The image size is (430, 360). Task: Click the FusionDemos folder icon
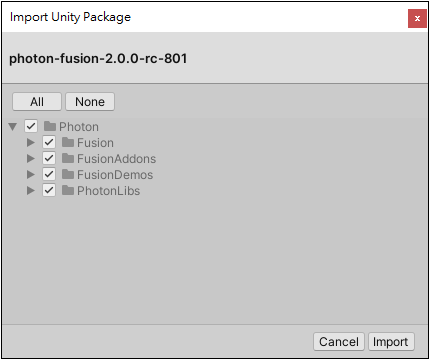click(x=68, y=174)
